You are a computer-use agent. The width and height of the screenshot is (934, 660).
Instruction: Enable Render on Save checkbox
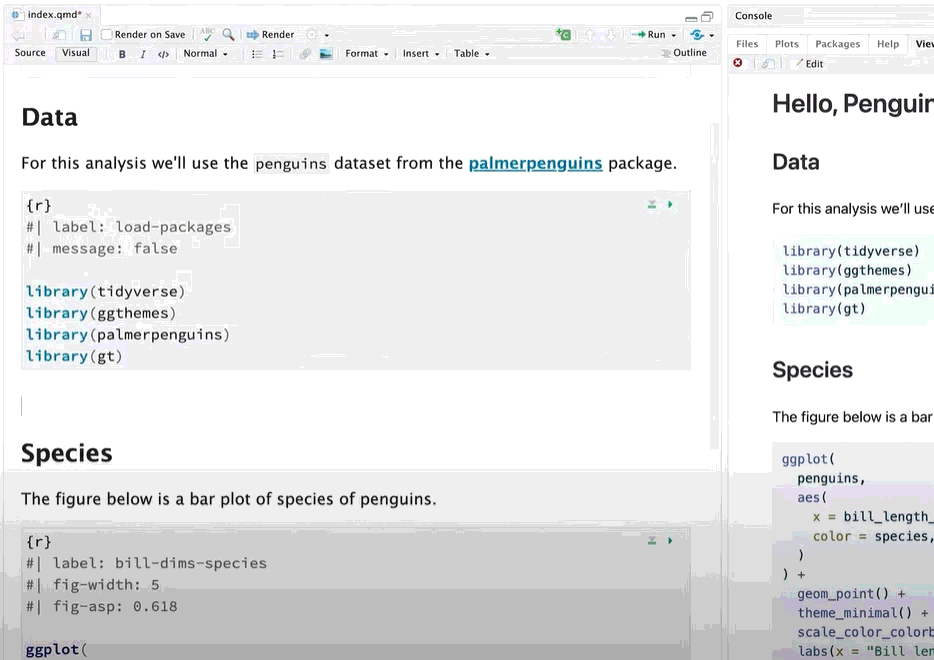107,35
